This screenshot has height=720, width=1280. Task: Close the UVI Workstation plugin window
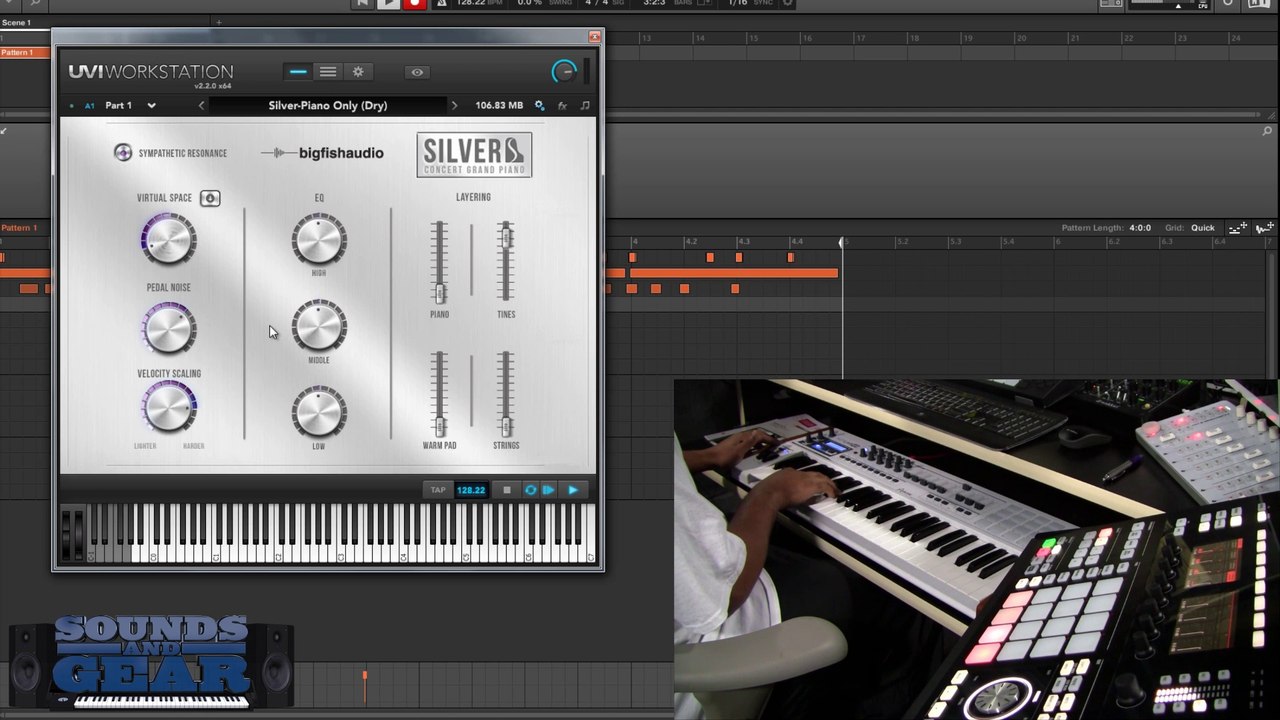click(594, 37)
